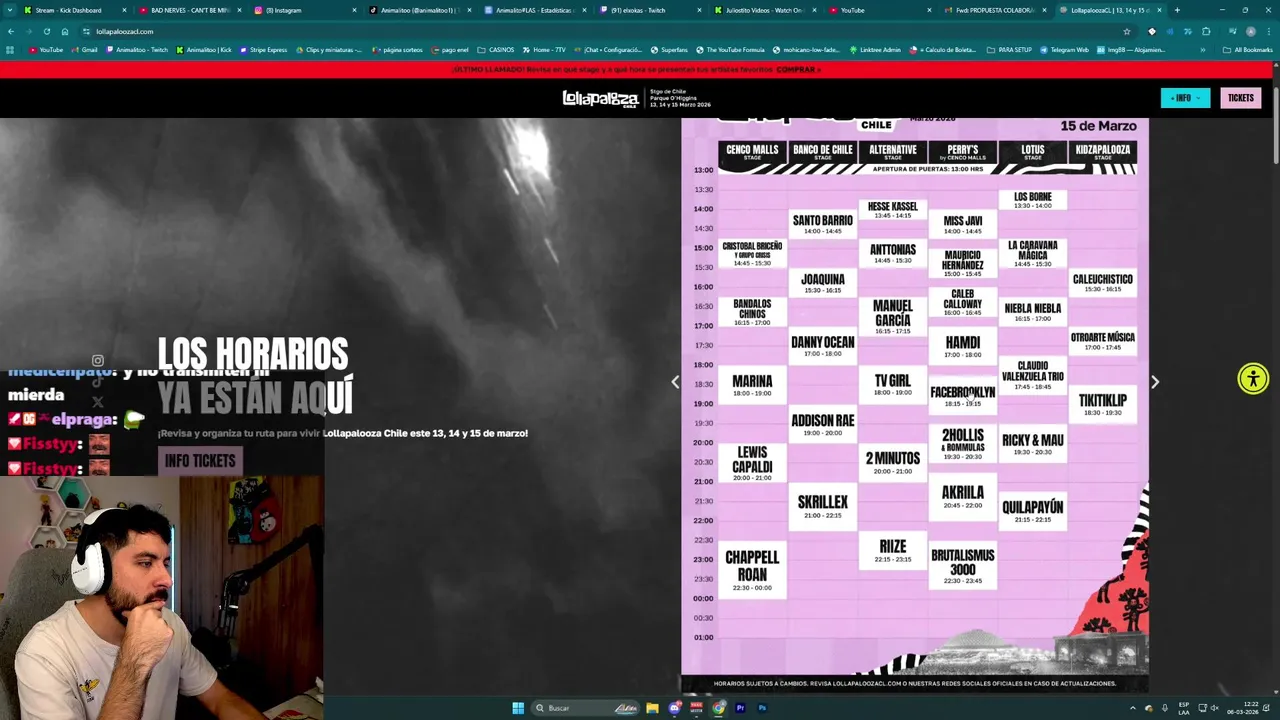1280x720 pixels.
Task: Open the +INFO dropdown button
Action: click(1185, 98)
